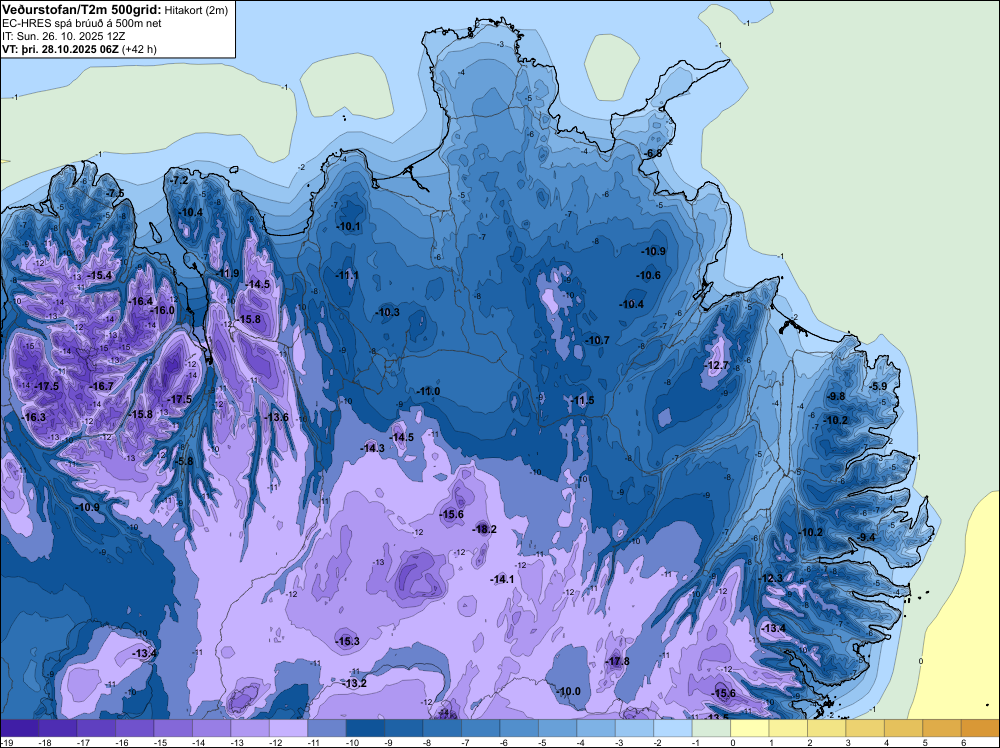Click the -9.8 temperature value

[835, 396]
